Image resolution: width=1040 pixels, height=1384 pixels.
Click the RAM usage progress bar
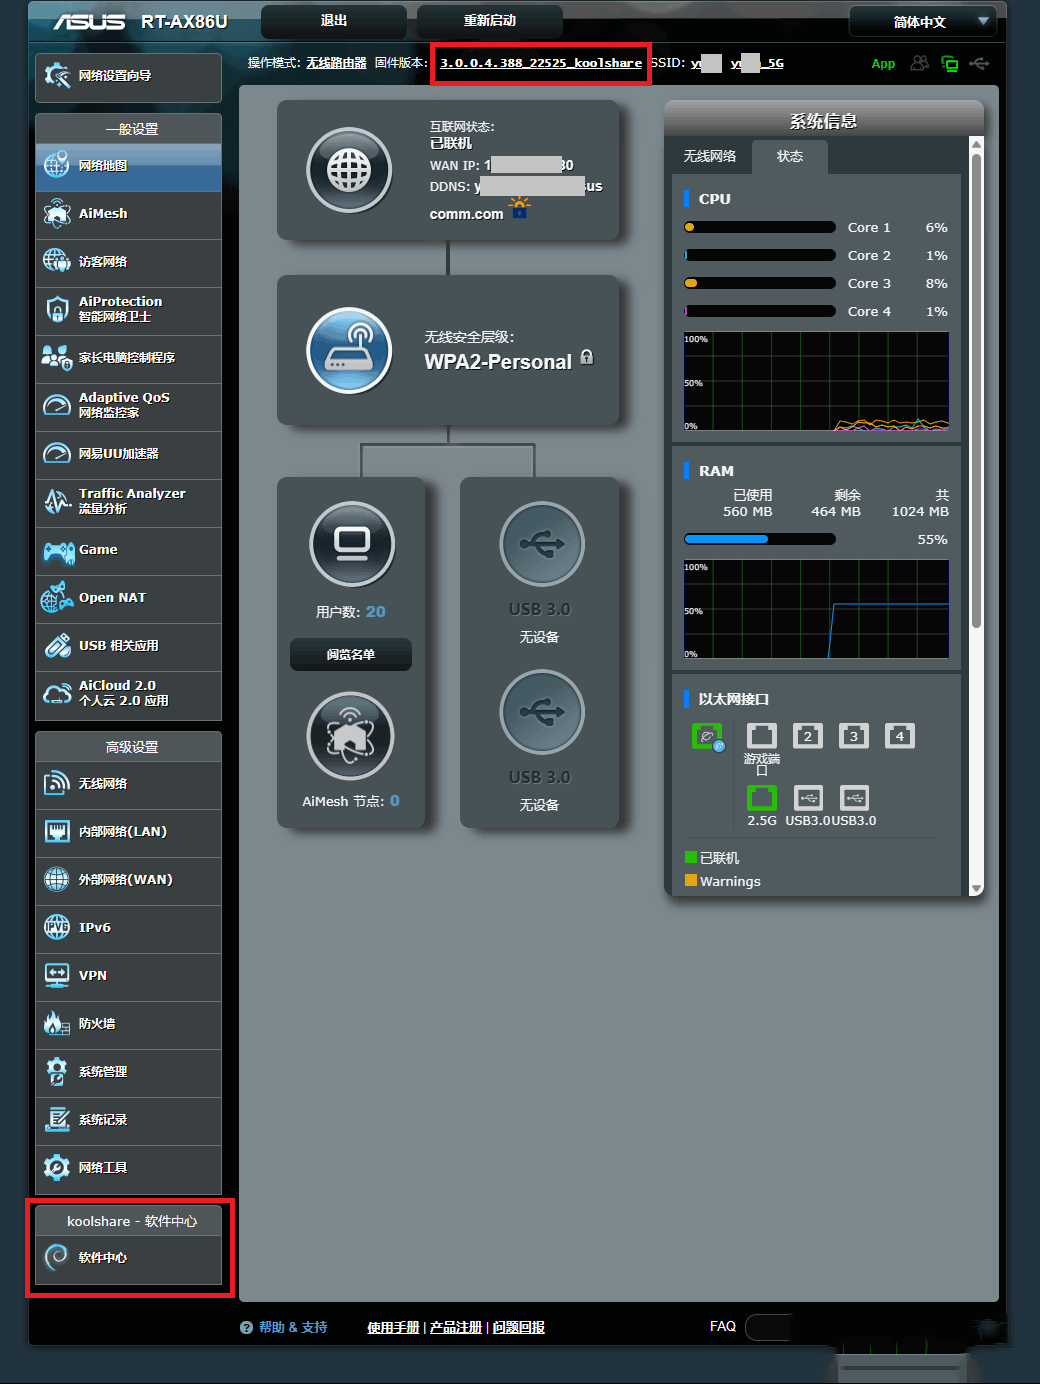pyautogui.click(x=760, y=540)
